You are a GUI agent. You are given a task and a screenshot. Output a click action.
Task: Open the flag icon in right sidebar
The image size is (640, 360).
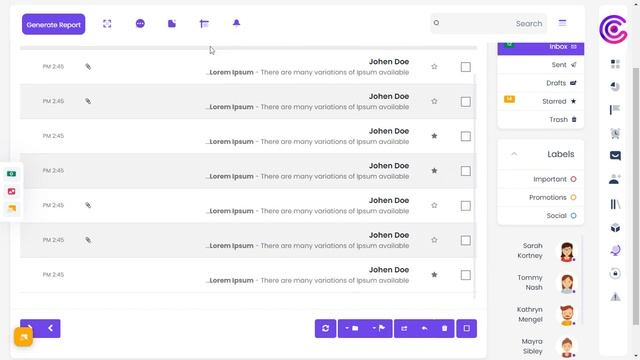(x=615, y=109)
